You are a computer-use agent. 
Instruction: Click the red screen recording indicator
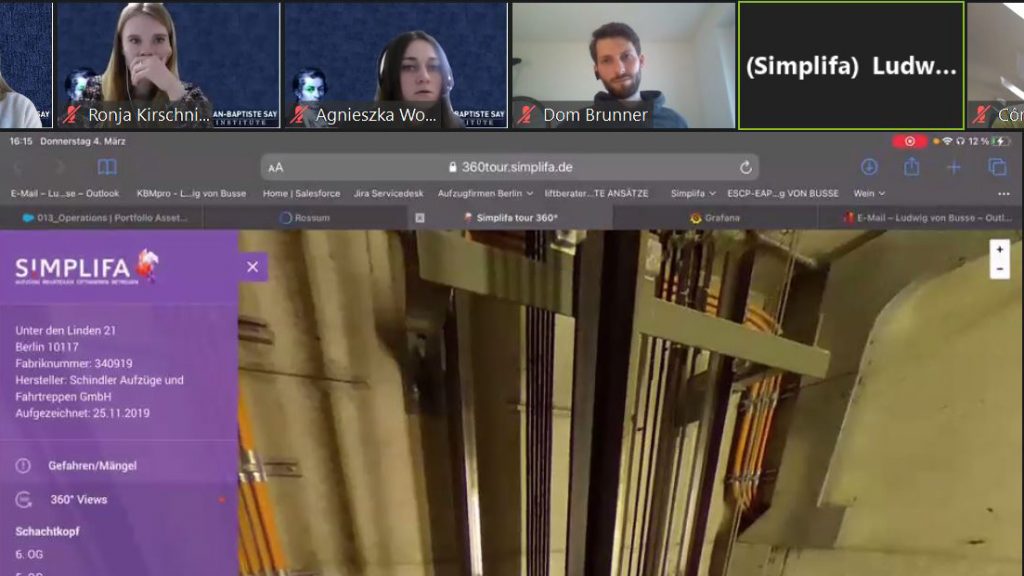click(x=909, y=141)
